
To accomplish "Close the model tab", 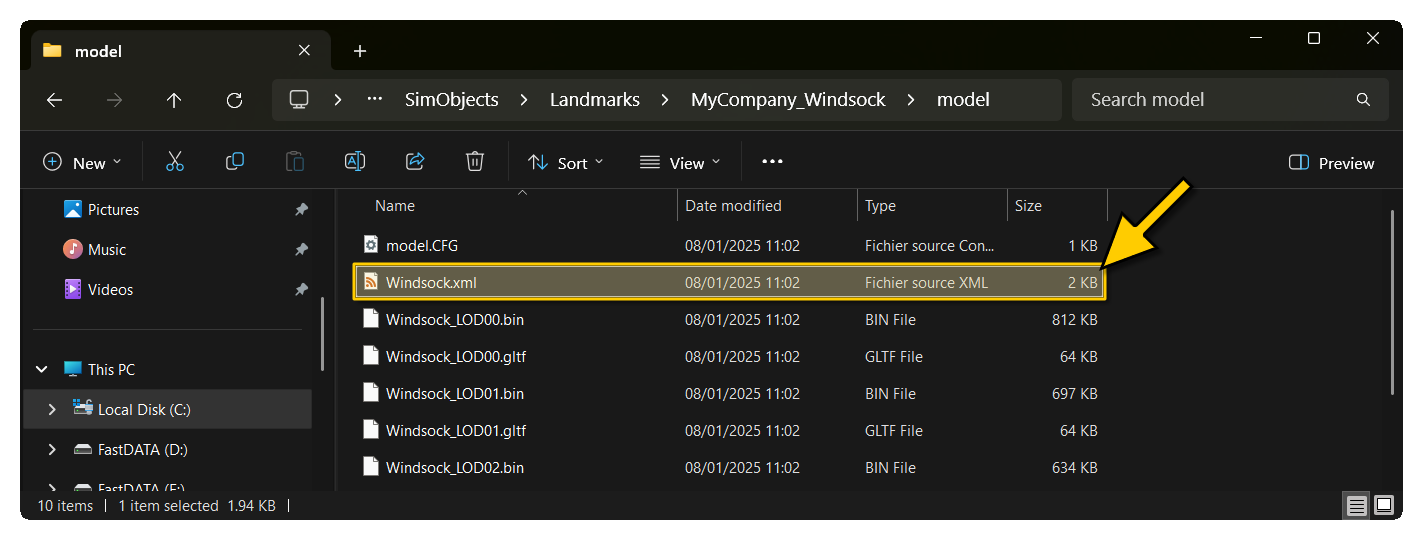I will 304,50.
